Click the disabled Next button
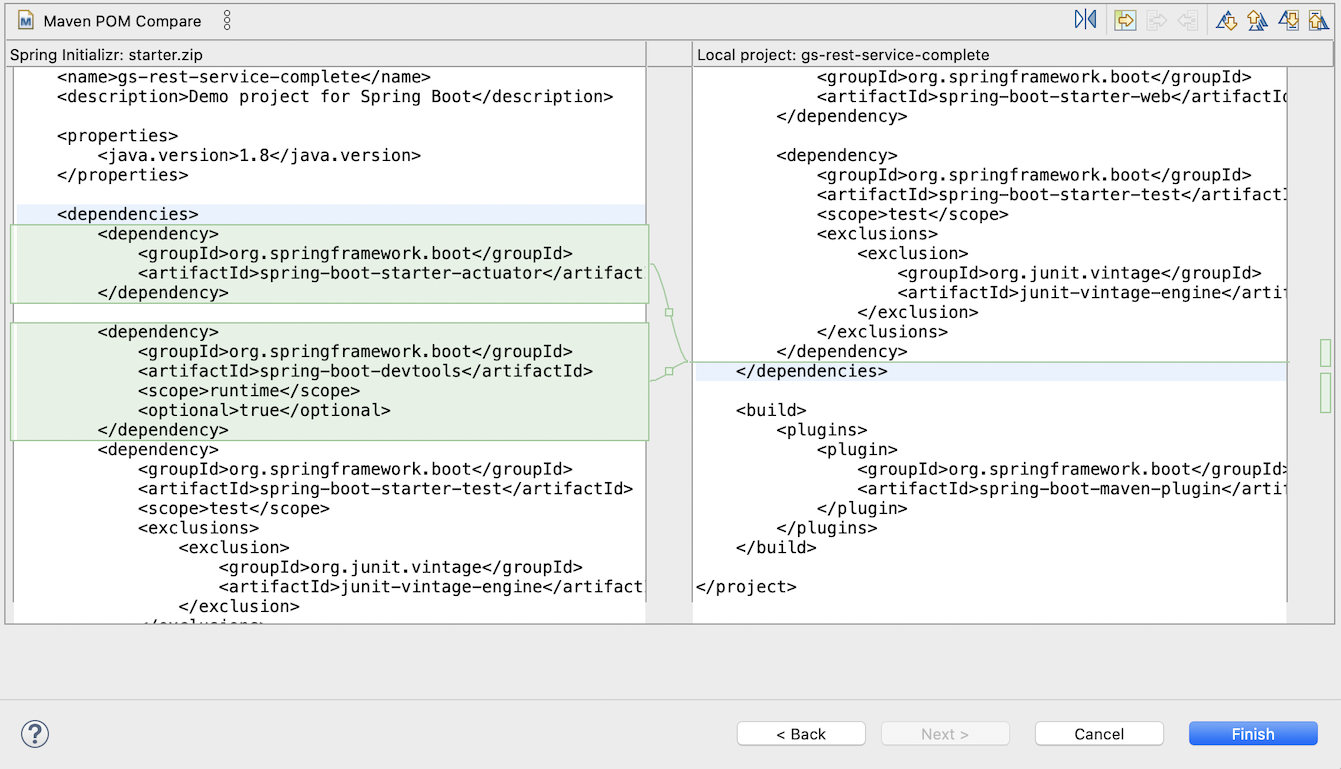 tap(945, 734)
